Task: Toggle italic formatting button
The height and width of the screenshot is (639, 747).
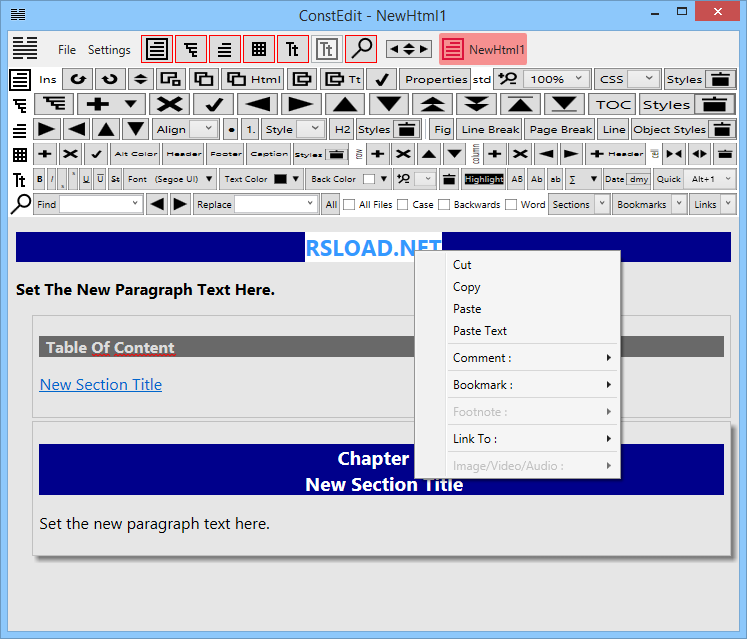Action: coord(52,179)
